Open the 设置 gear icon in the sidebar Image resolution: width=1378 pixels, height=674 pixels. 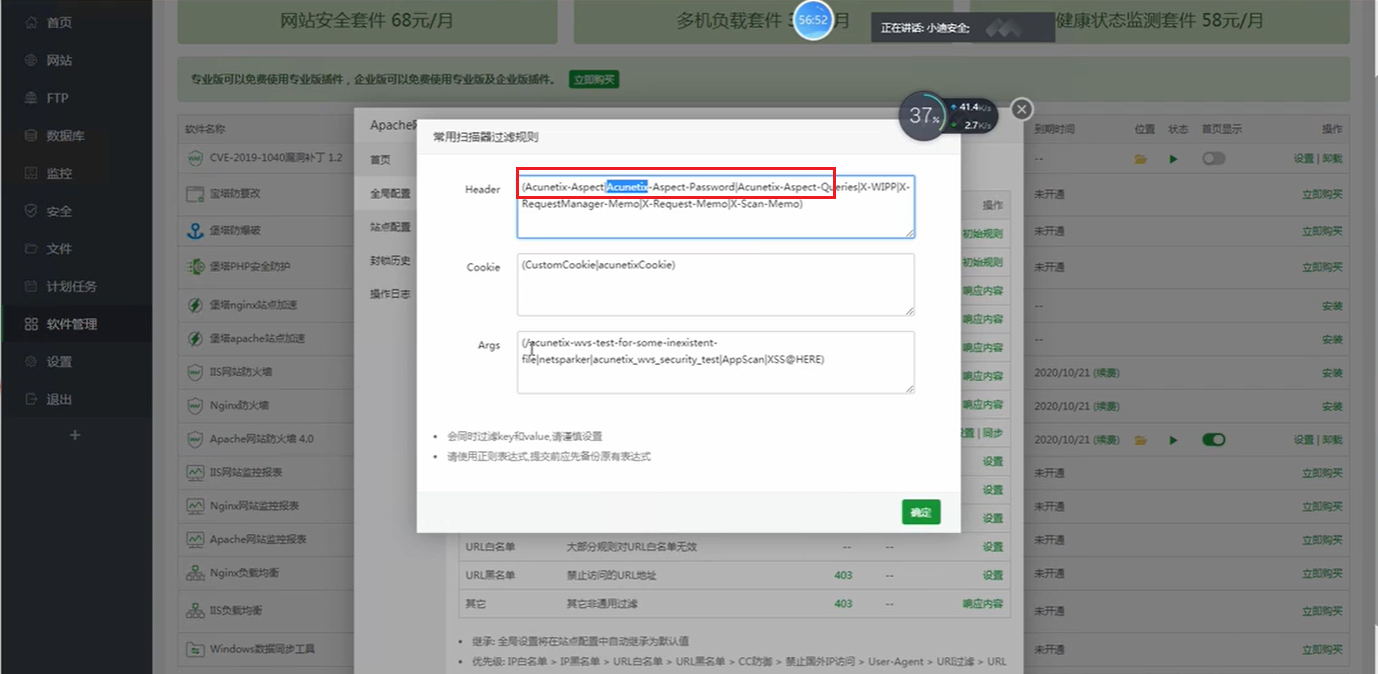click(x=31, y=361)
